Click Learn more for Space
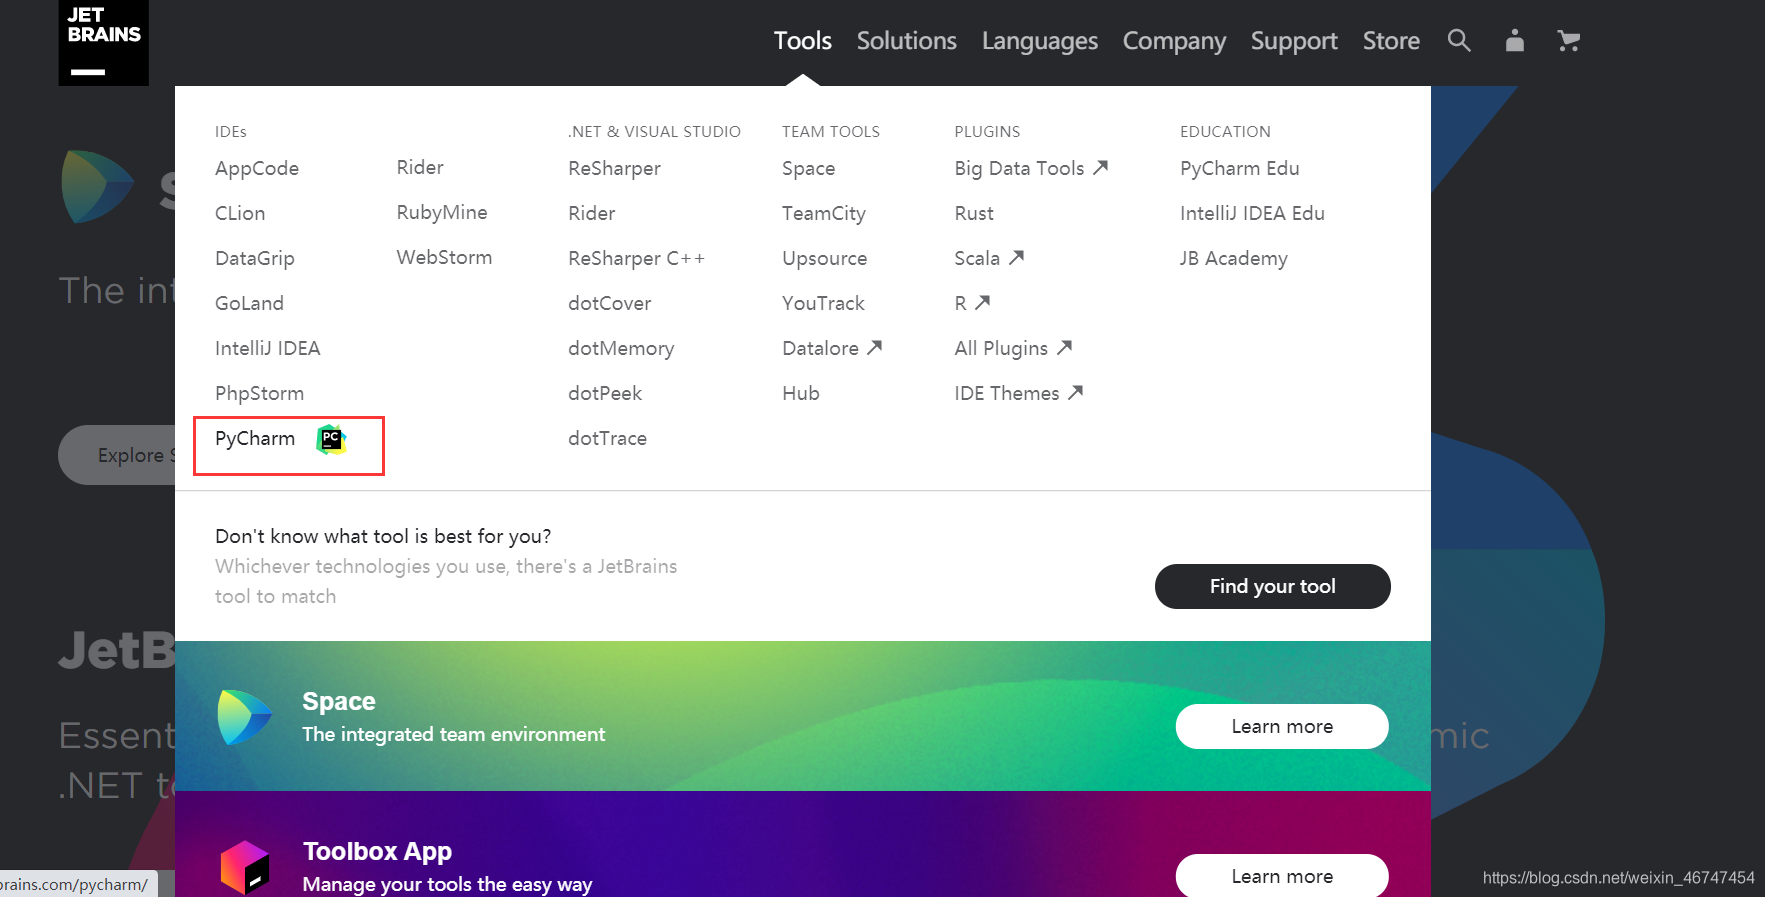Screen dimensions: 1765x897 coord(1282,726)
